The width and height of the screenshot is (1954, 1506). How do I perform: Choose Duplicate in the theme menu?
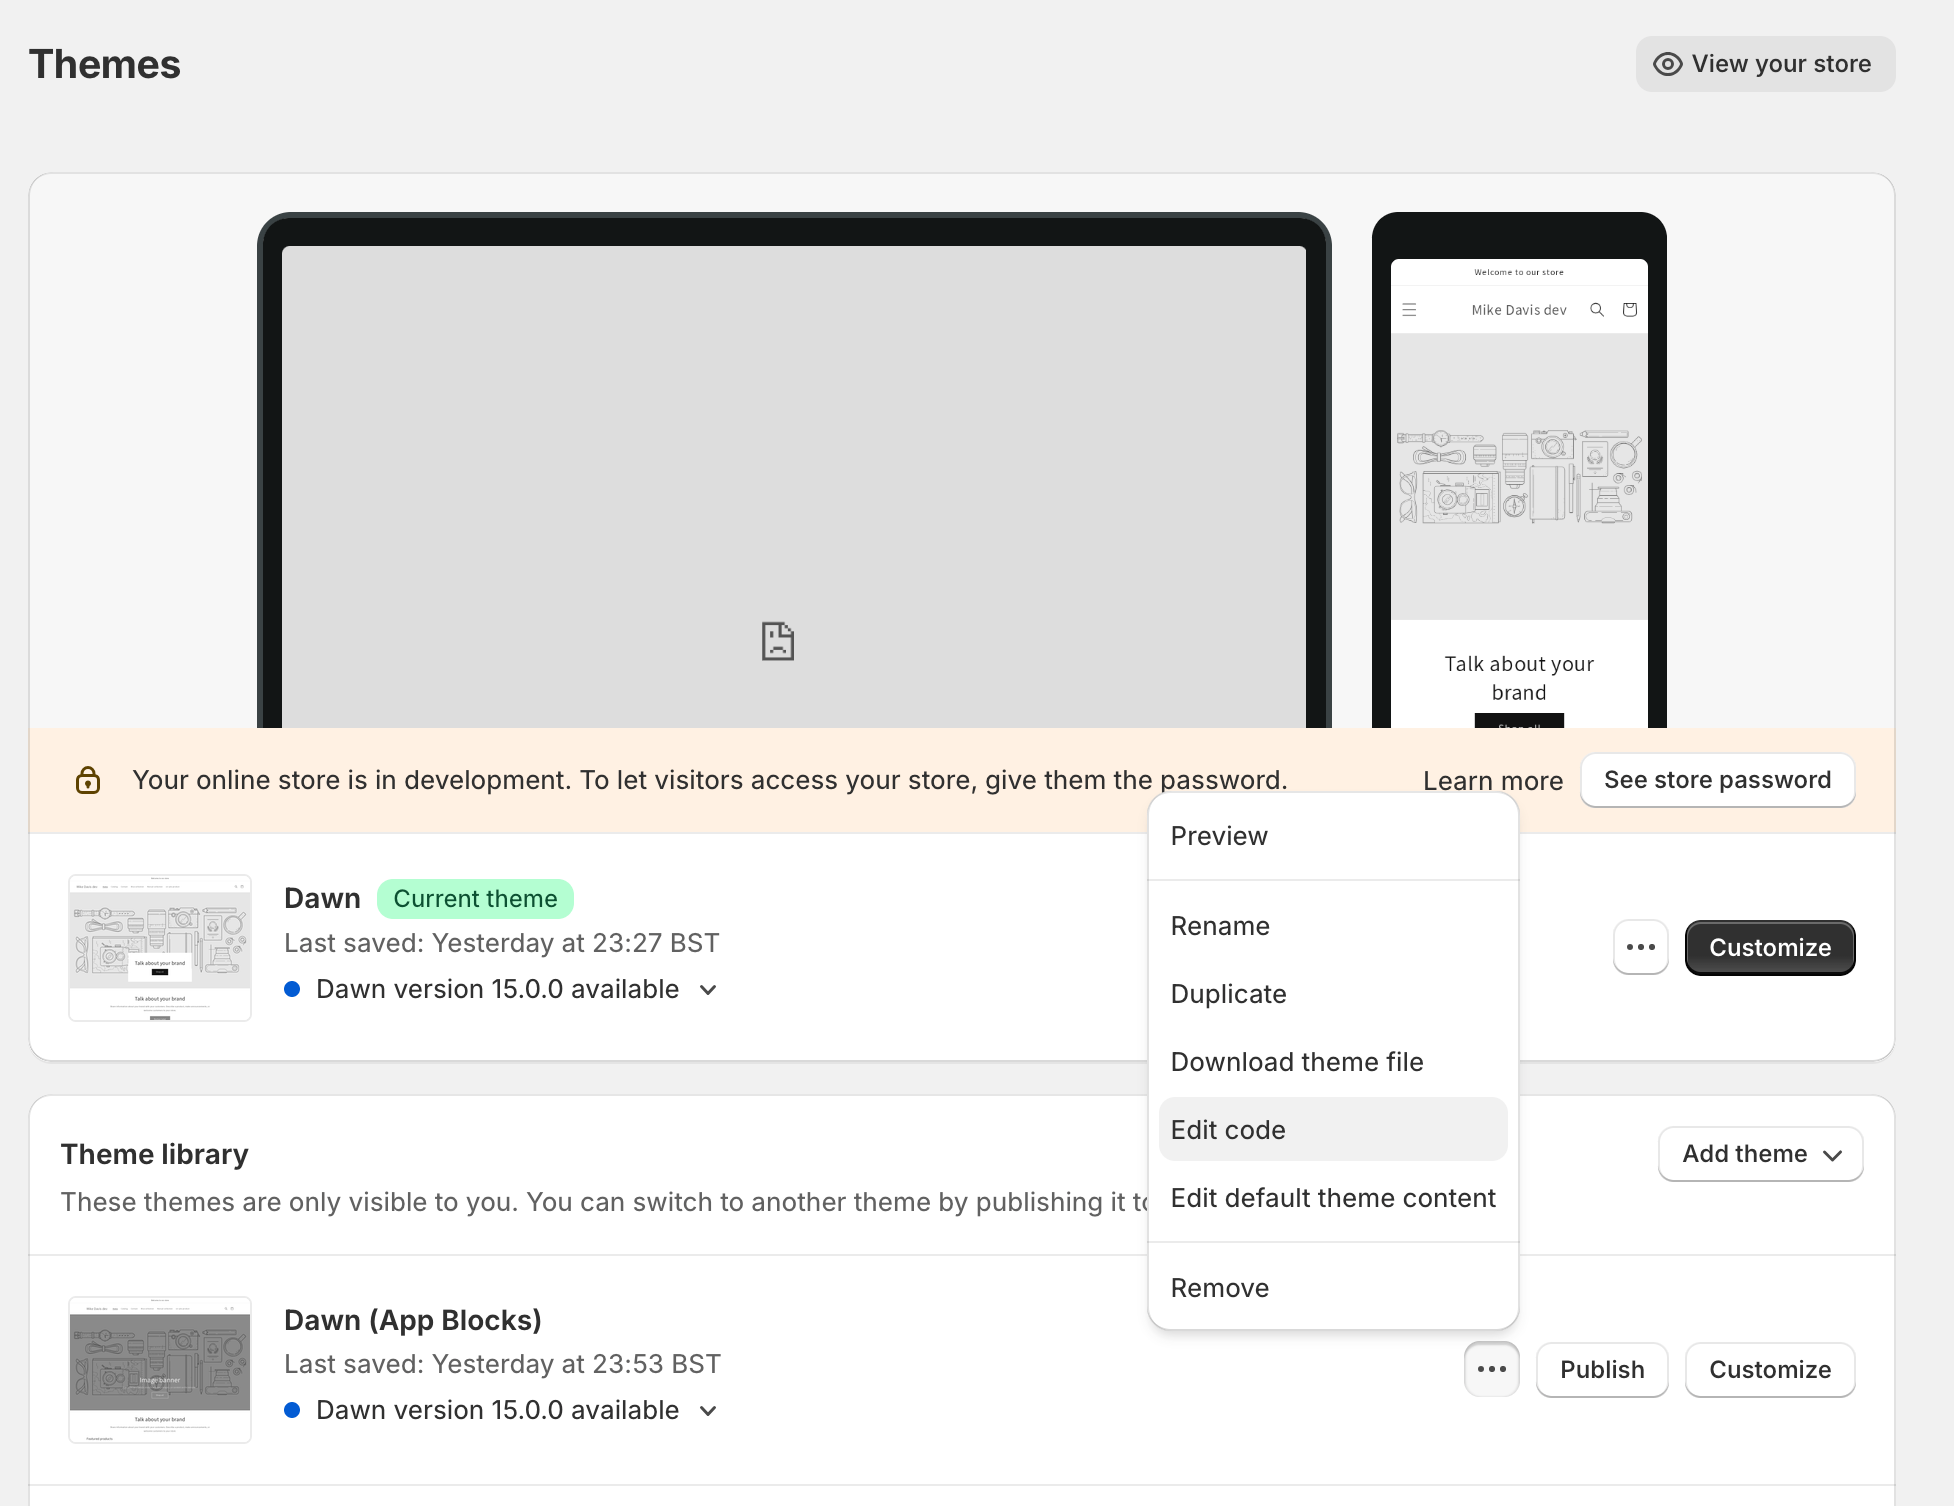[x=1228, y=994]
